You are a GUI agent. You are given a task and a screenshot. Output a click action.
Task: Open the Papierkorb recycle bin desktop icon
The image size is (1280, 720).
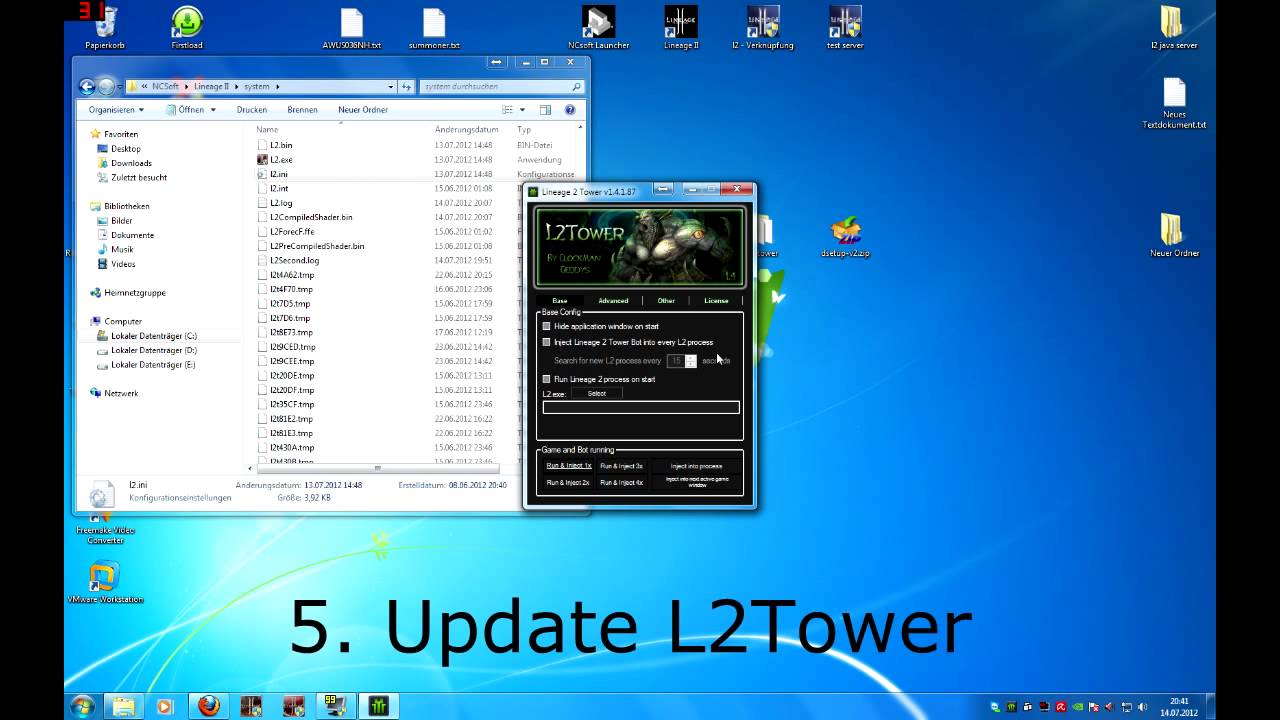point(105,28)
